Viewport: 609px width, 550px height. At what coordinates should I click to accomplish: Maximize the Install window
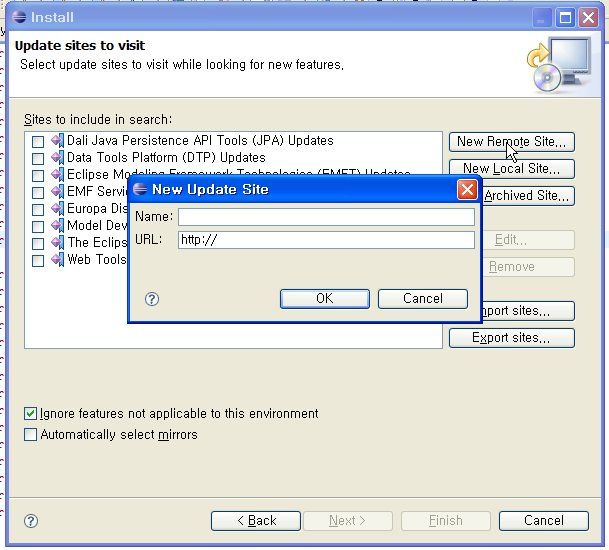click(x=565, y=18)
